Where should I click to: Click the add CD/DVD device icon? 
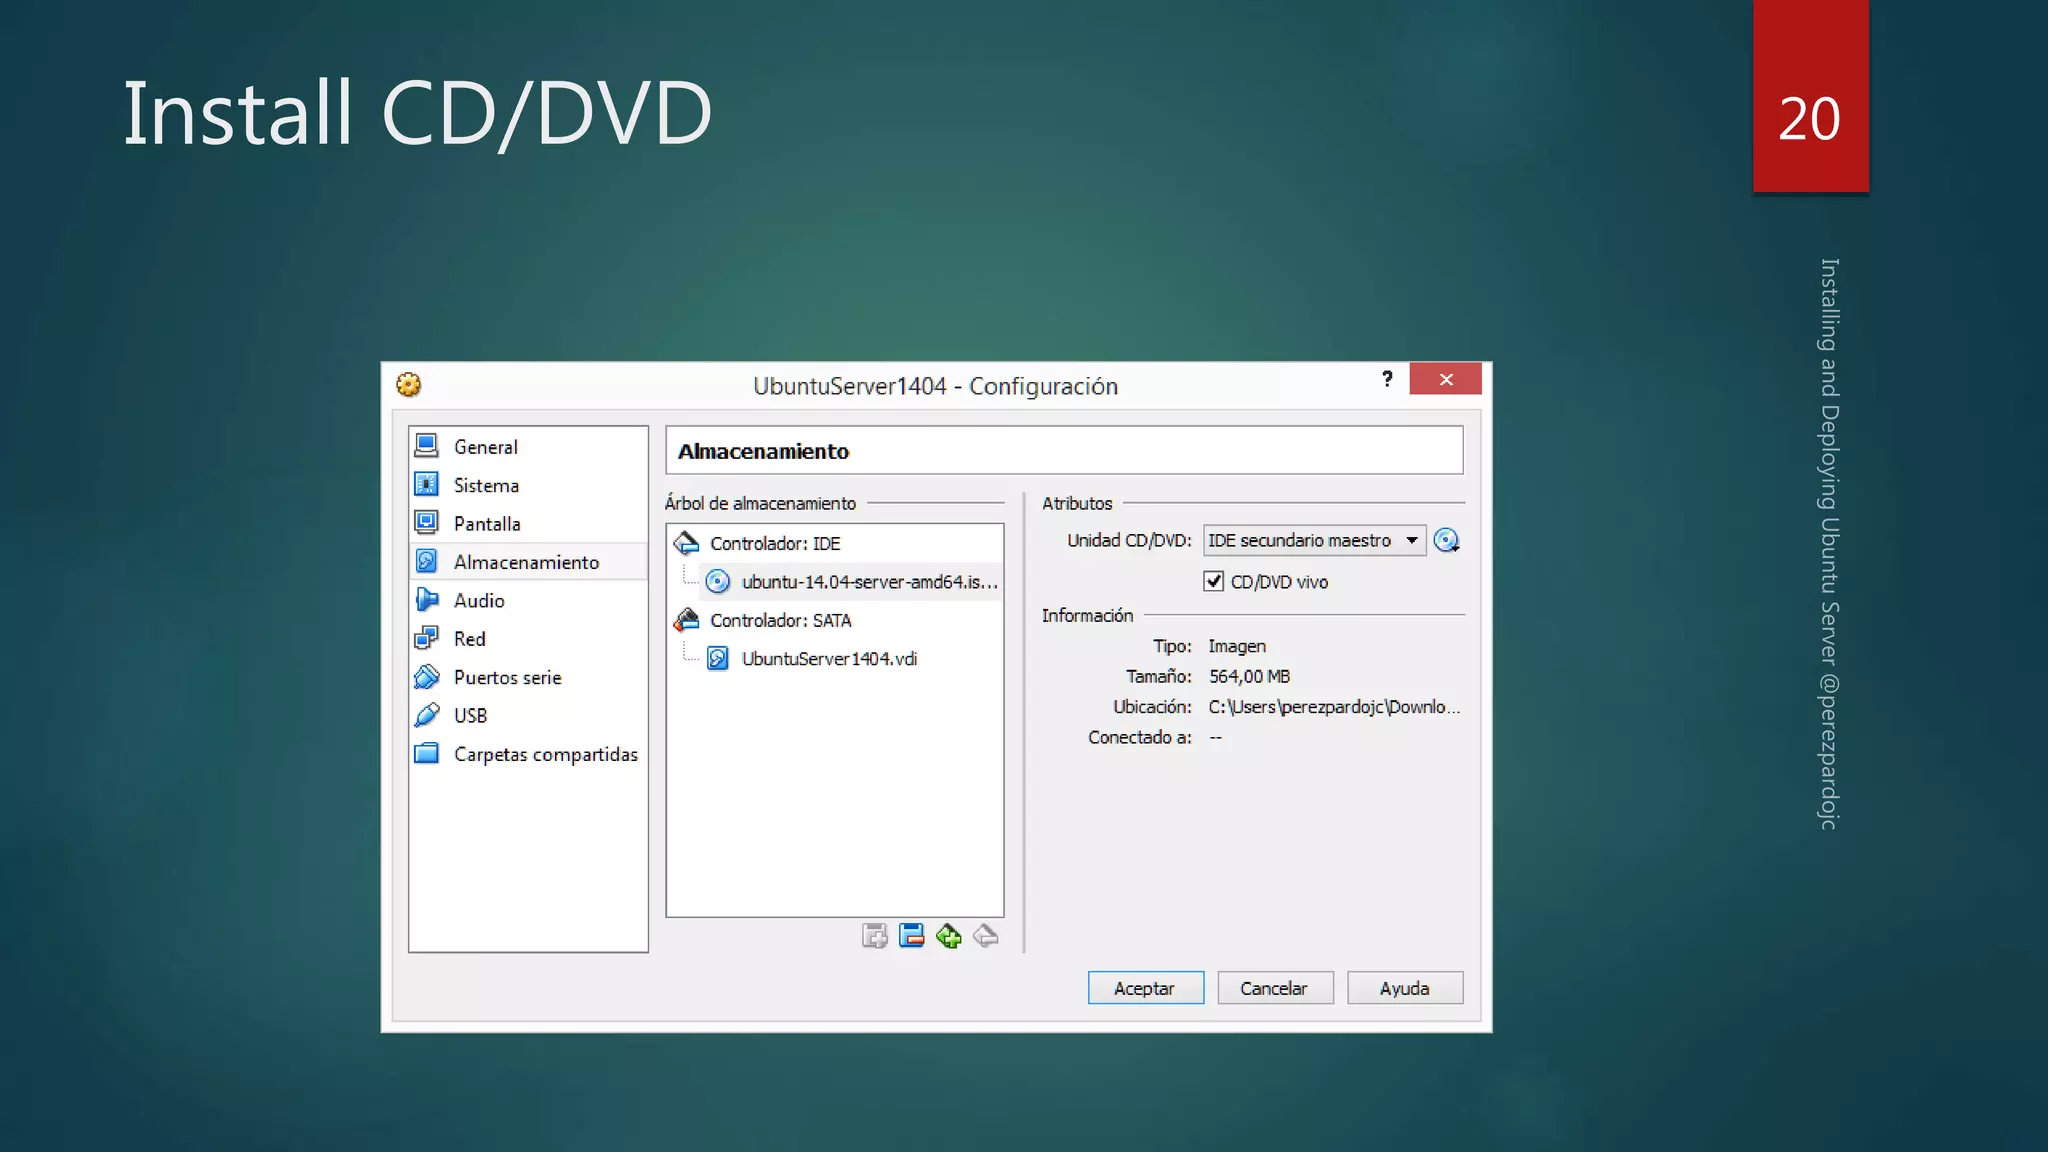pyautogui.click(x=874, y=936)
